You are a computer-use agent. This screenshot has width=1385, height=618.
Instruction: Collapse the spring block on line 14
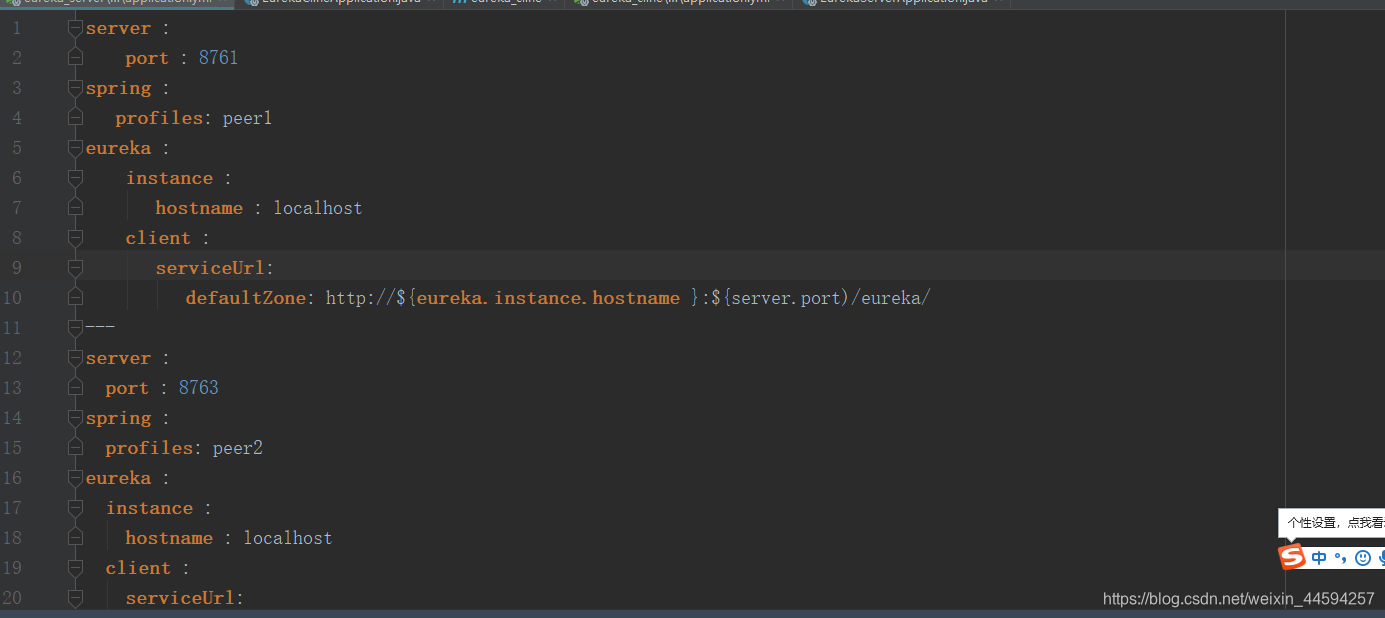(x=75, y=418)
